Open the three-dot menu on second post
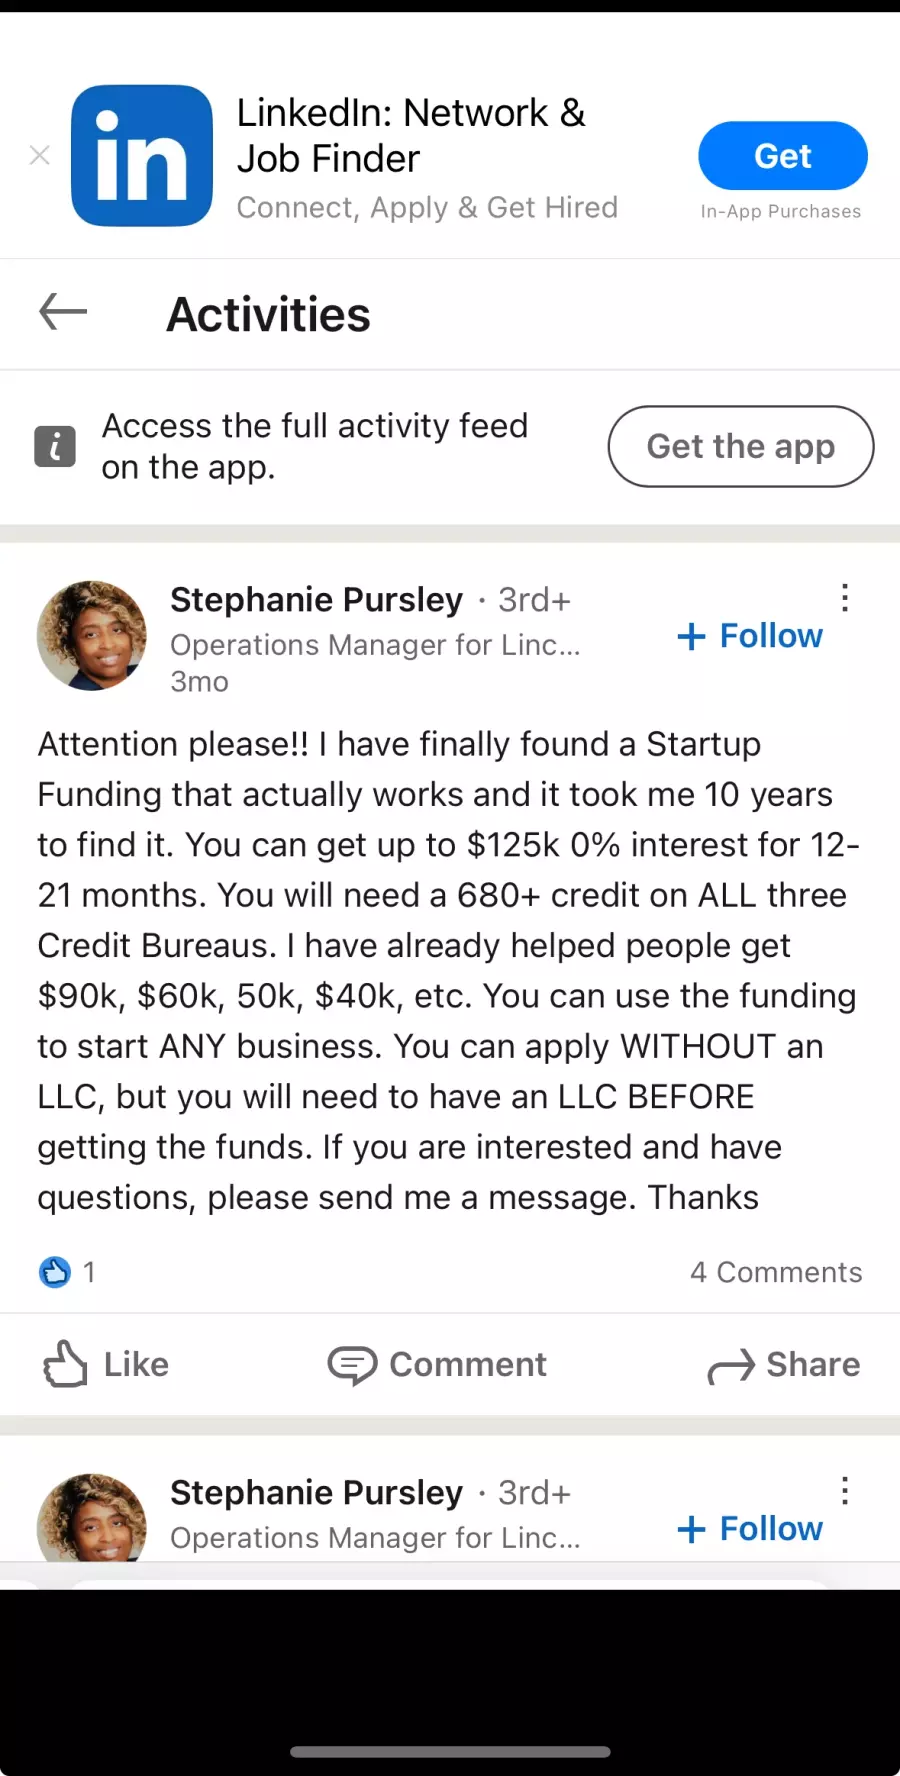This screenshot has width=900, height=1776. (845, 1491)
